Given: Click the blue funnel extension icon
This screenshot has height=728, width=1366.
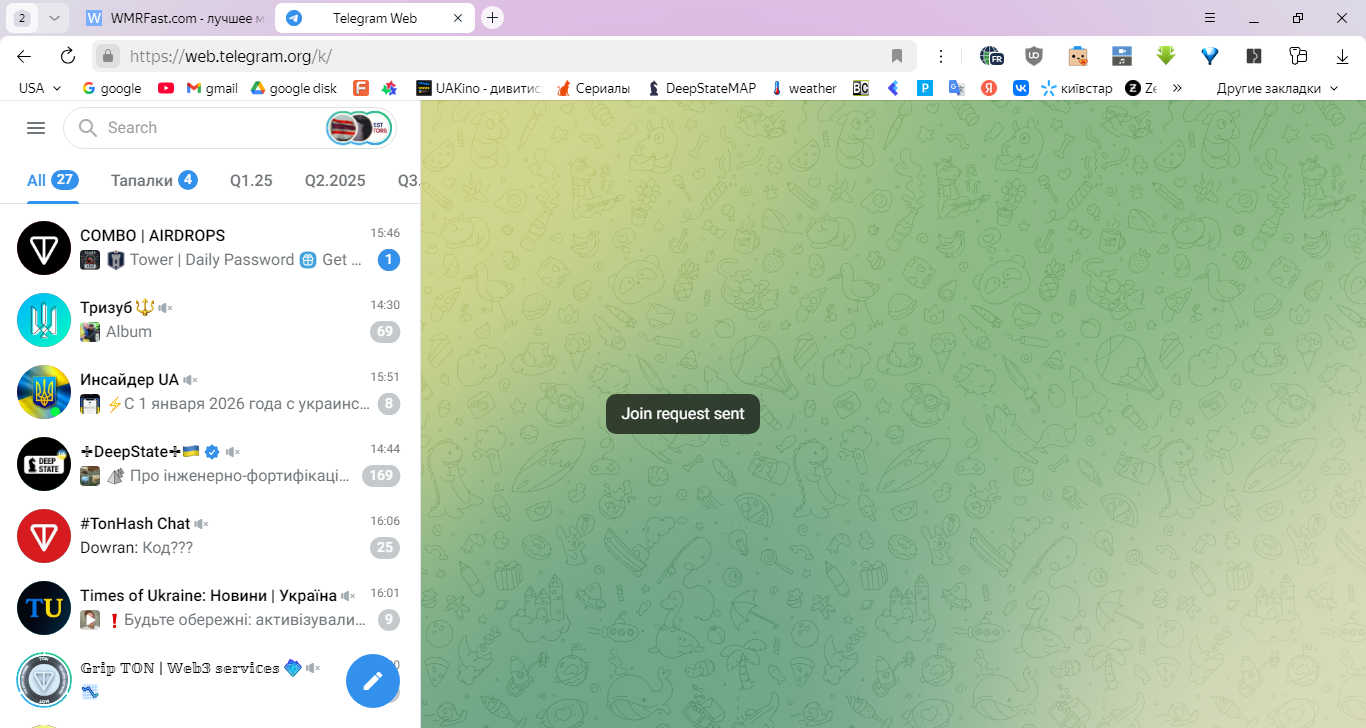Looking at the screenshot, I should 1210,56.
